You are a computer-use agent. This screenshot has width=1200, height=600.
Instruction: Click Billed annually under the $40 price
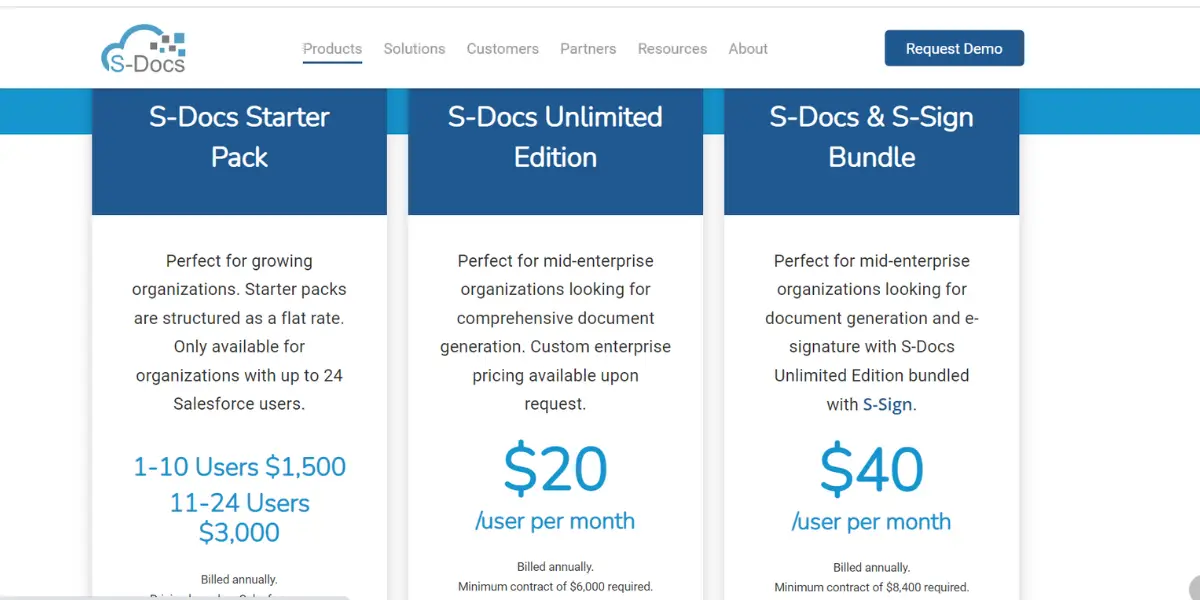[x=871, y=567]
